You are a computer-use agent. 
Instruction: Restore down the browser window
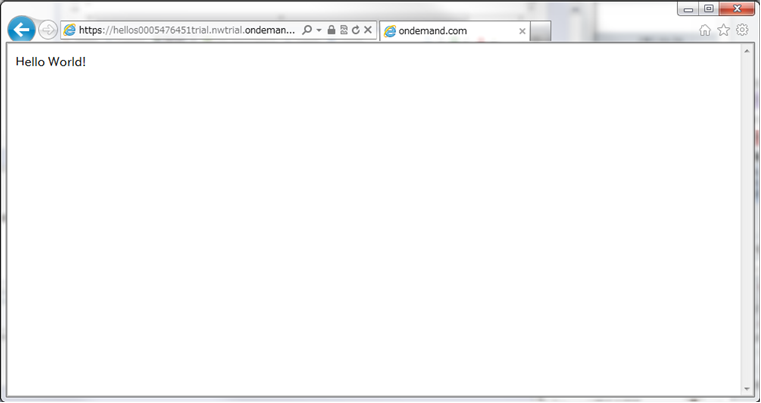709,9
